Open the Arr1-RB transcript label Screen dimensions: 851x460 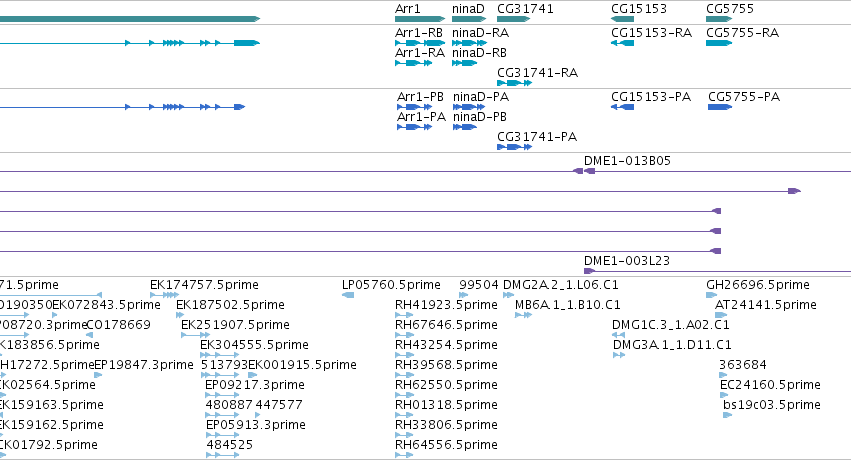pyautogui.click(x=419, y=33)
